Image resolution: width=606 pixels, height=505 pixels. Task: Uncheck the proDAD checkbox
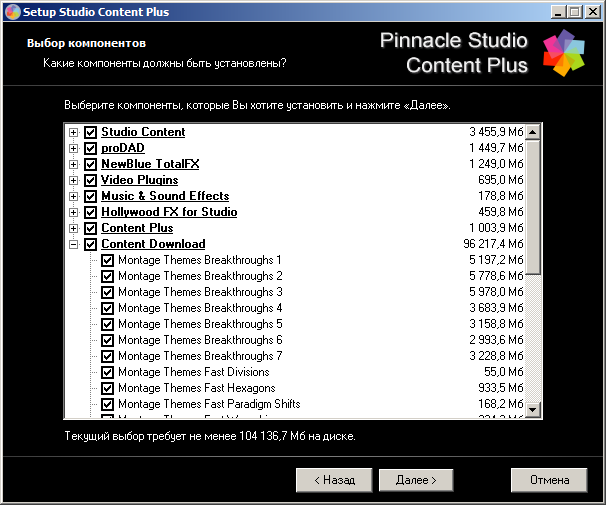(90, 148)
